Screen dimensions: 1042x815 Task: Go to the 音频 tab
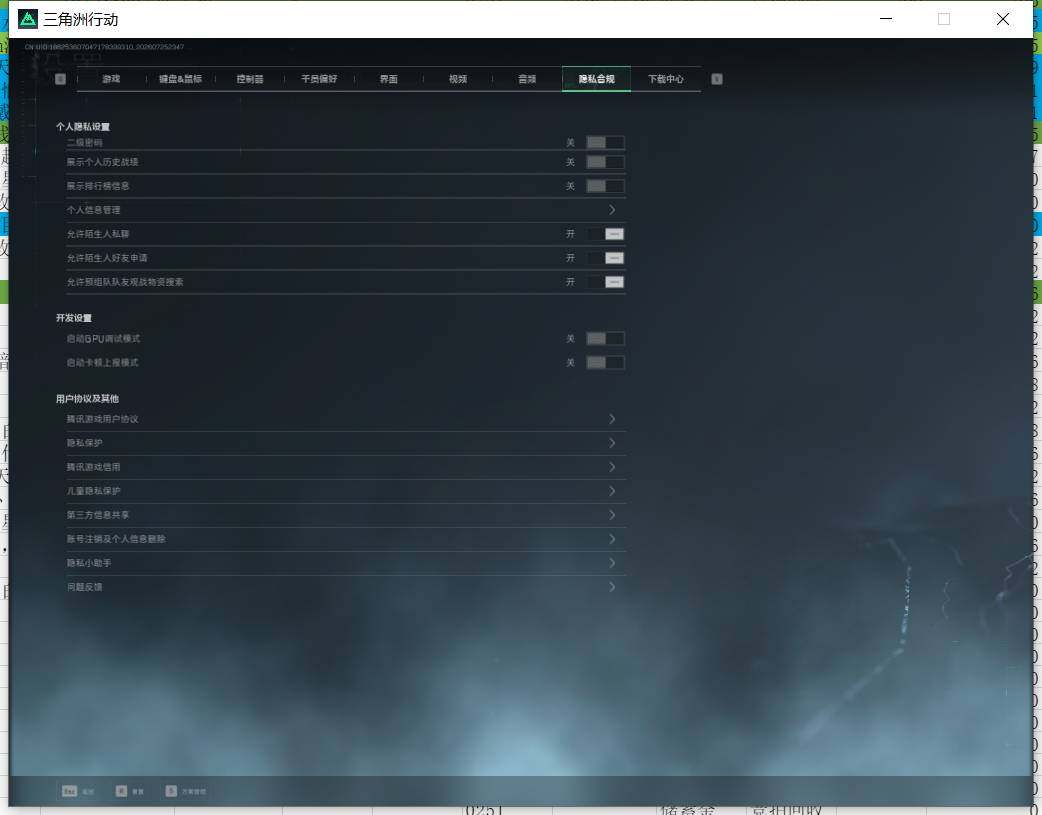coord(527,79)
